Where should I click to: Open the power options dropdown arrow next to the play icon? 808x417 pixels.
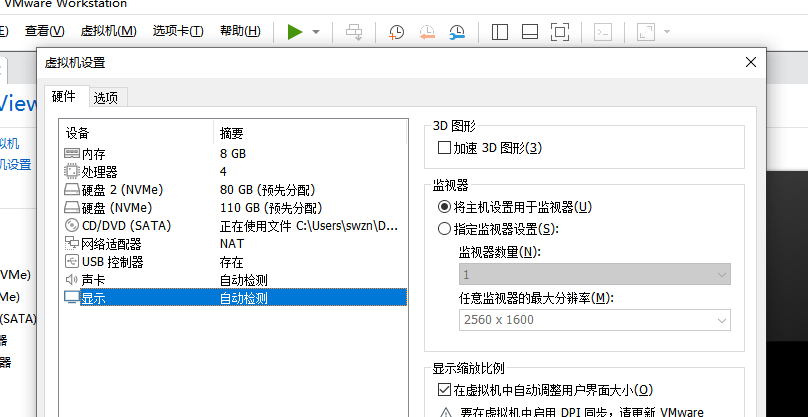click(316, 32)
